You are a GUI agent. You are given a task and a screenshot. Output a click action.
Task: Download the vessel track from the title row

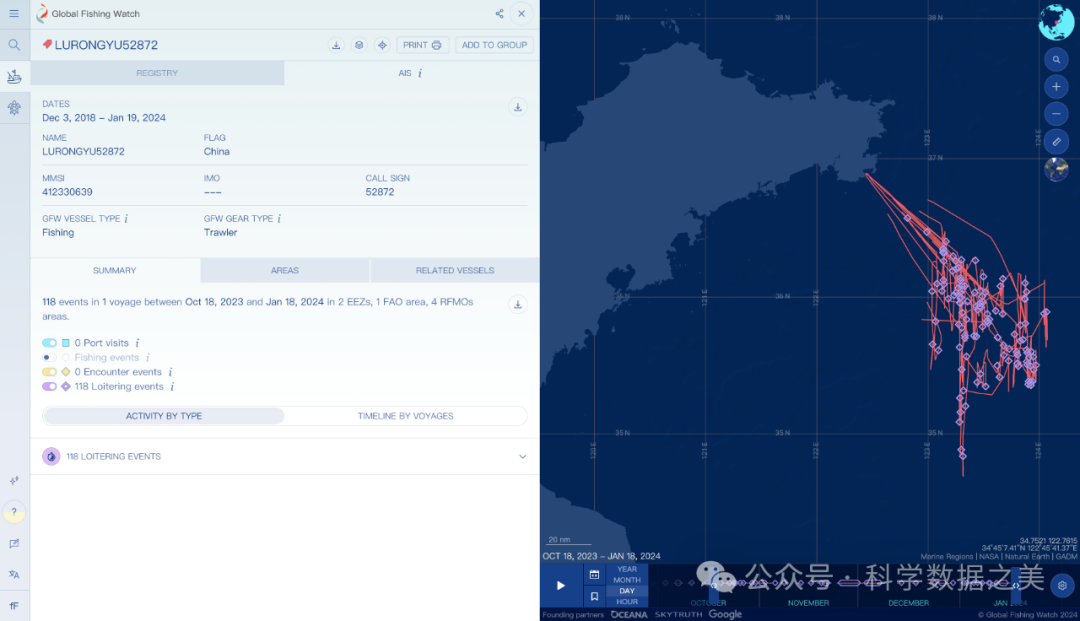tap(336, 45)
